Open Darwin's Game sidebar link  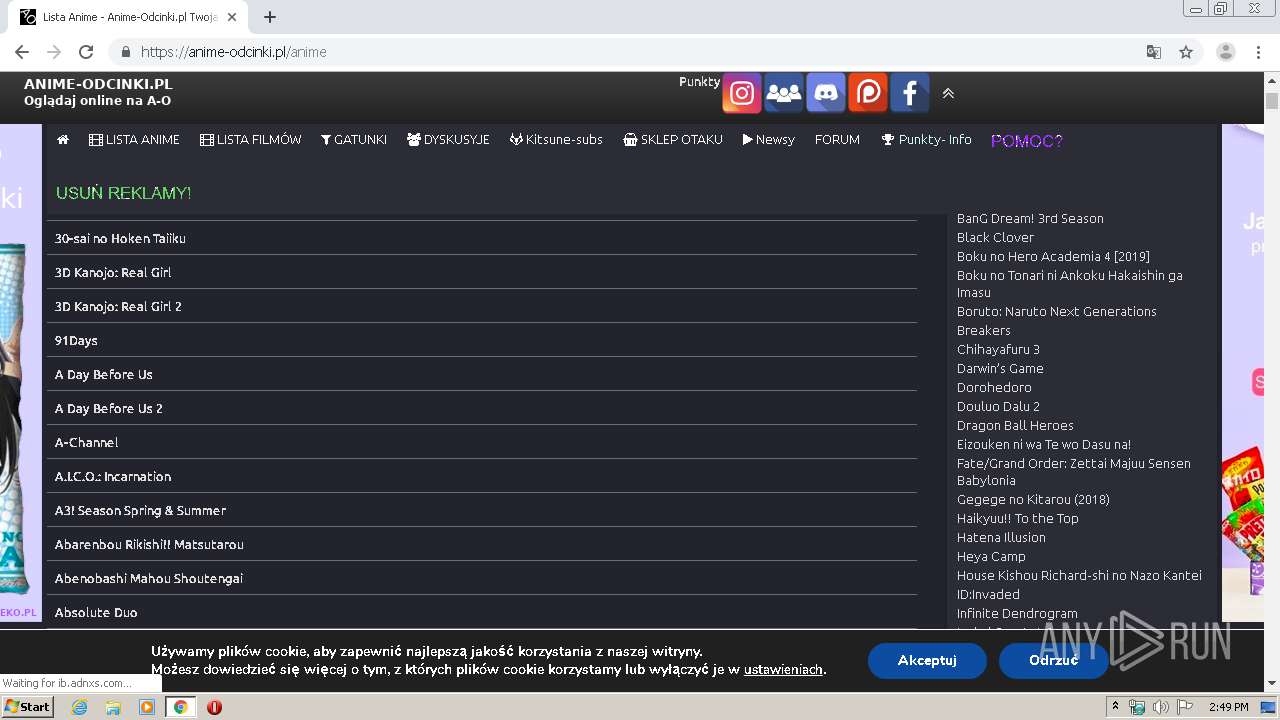pos(1000,368)
